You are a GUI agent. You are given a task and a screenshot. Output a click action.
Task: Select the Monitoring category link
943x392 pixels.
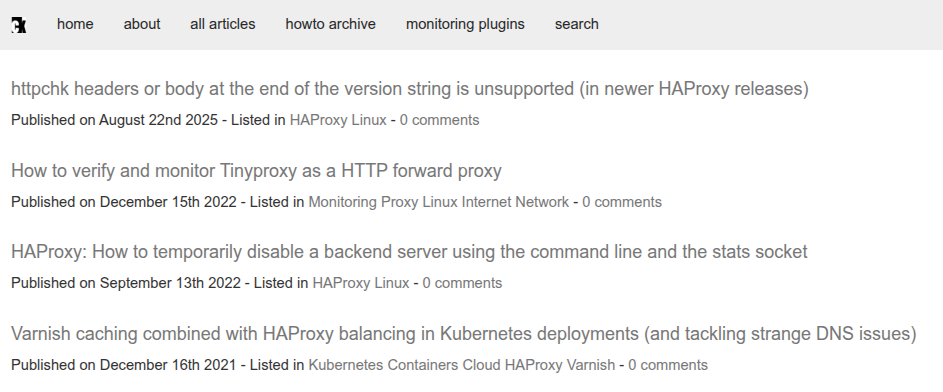coord(343,202)
